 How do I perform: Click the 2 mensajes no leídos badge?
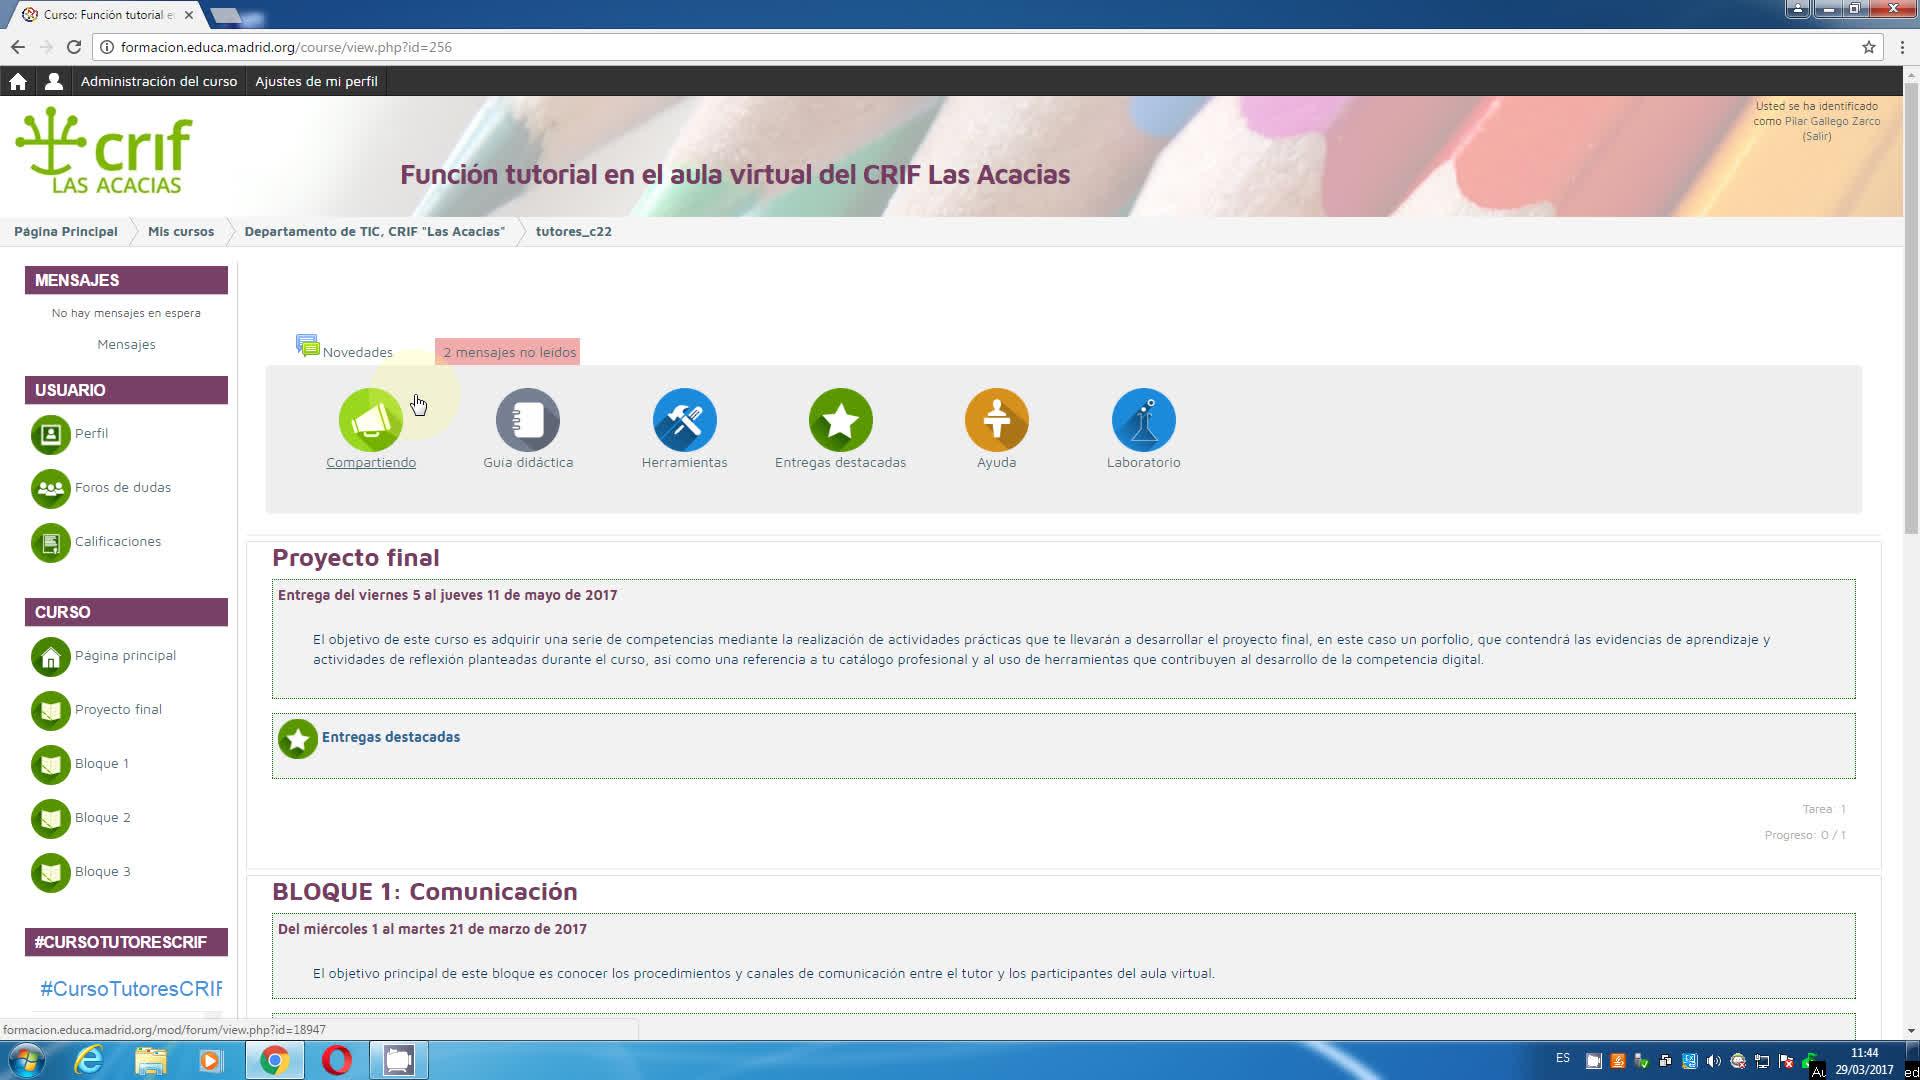click(508, 352)
